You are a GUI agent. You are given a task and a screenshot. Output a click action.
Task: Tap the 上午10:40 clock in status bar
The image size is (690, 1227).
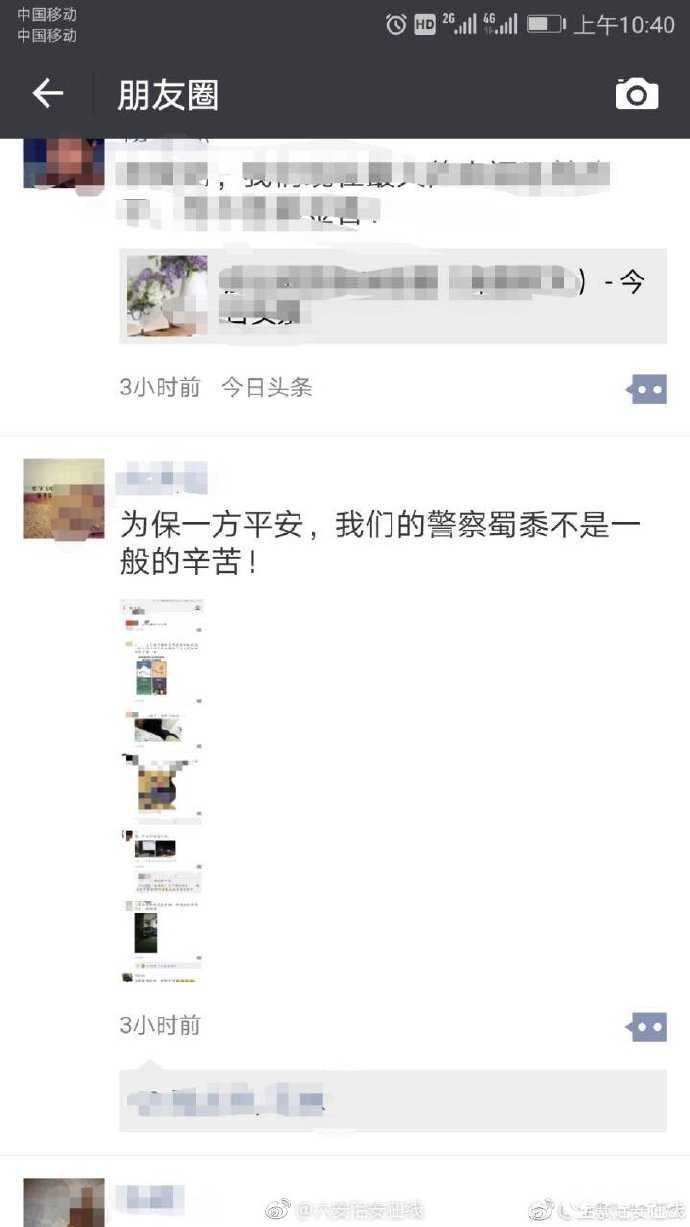624,25
